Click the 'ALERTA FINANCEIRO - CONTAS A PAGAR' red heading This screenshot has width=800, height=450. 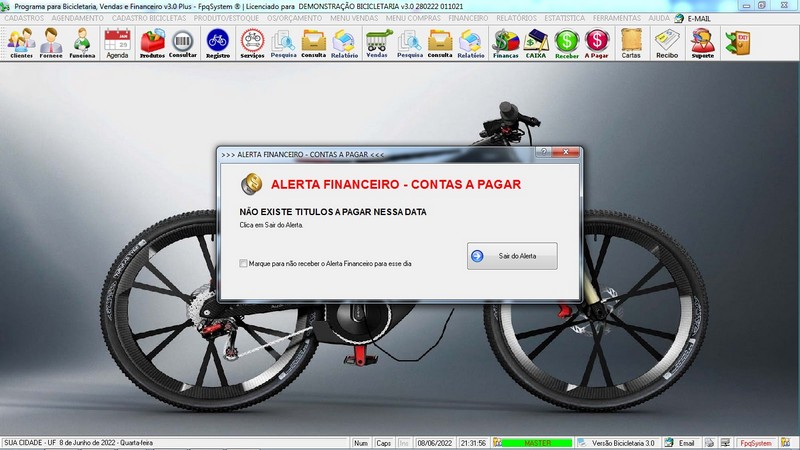396,184
